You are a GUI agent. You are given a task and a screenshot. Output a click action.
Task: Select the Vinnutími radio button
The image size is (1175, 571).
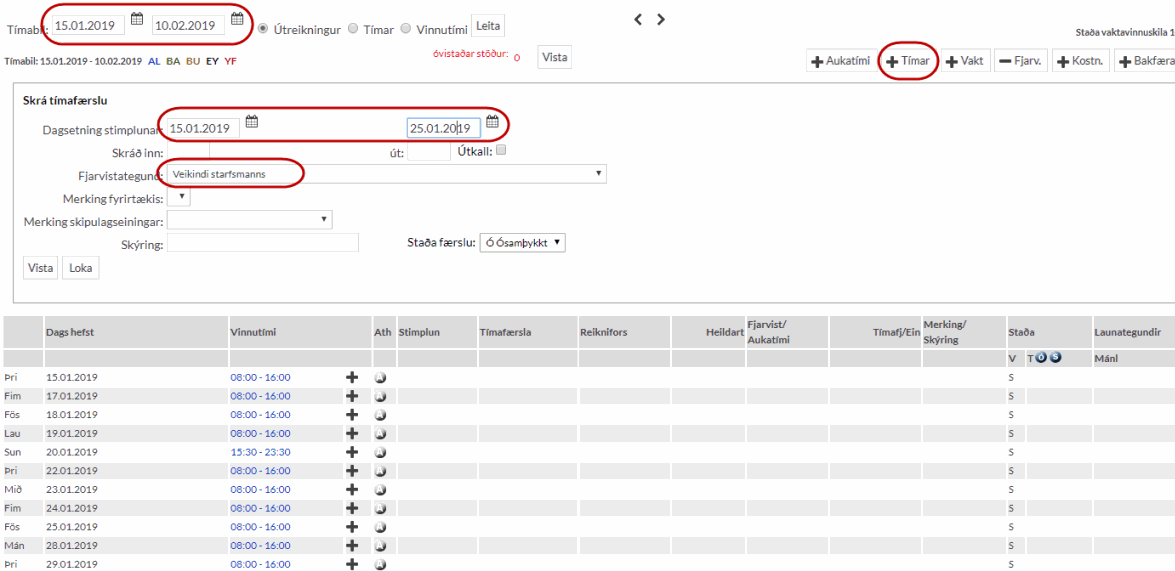405,29
